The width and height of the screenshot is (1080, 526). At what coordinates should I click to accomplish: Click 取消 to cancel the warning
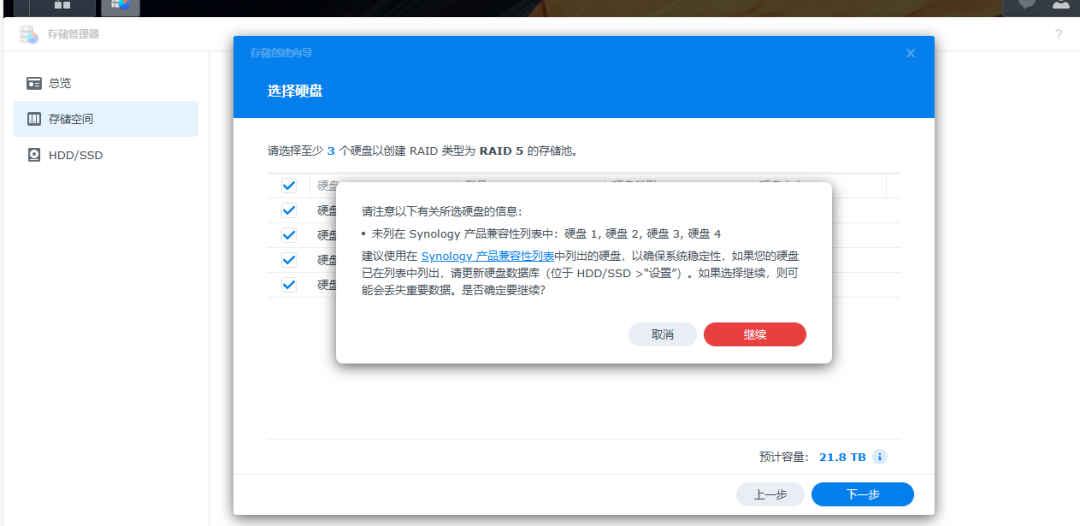click(662, 335)
